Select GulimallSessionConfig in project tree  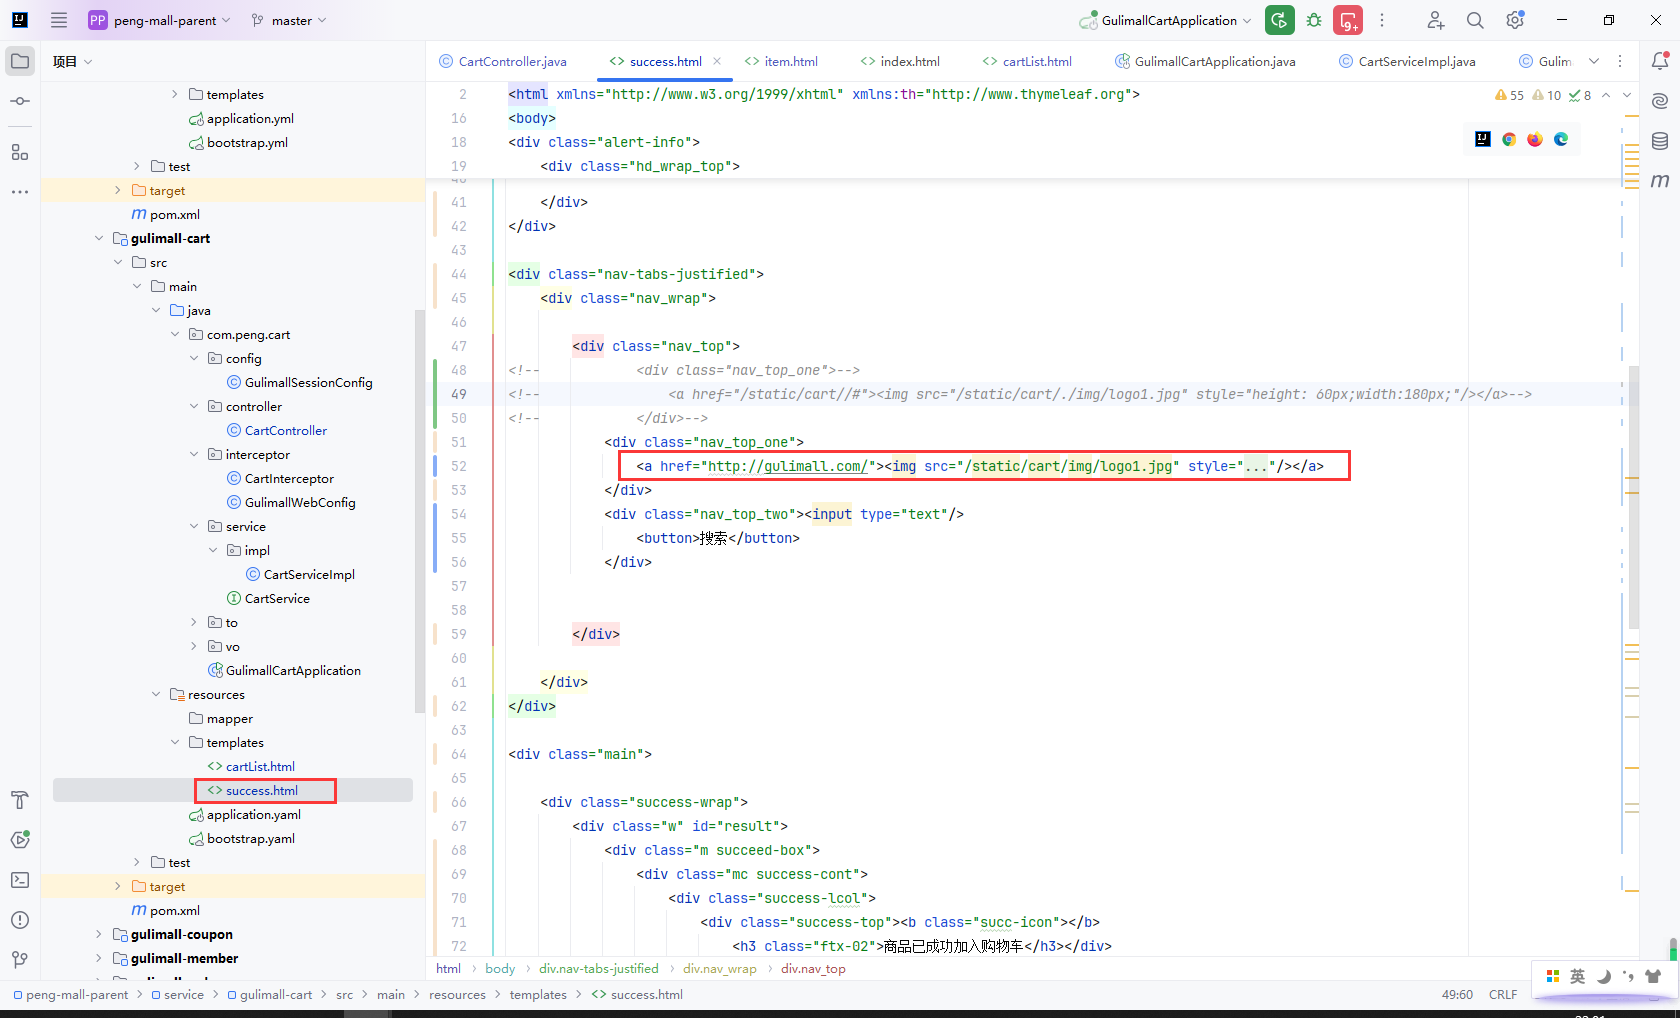[308, 382]
